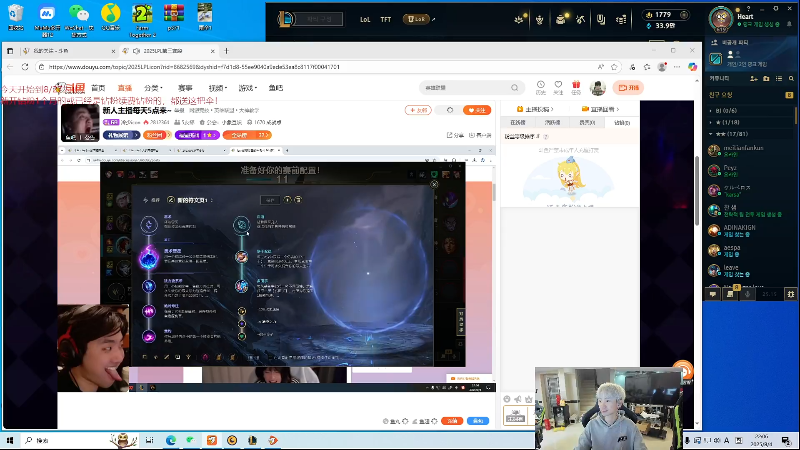Click the browser refresh button

point(25,67)
